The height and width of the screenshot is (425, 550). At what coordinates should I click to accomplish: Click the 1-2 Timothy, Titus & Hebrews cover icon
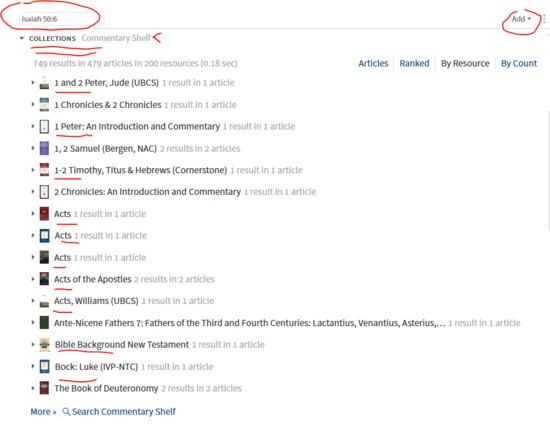44,170
